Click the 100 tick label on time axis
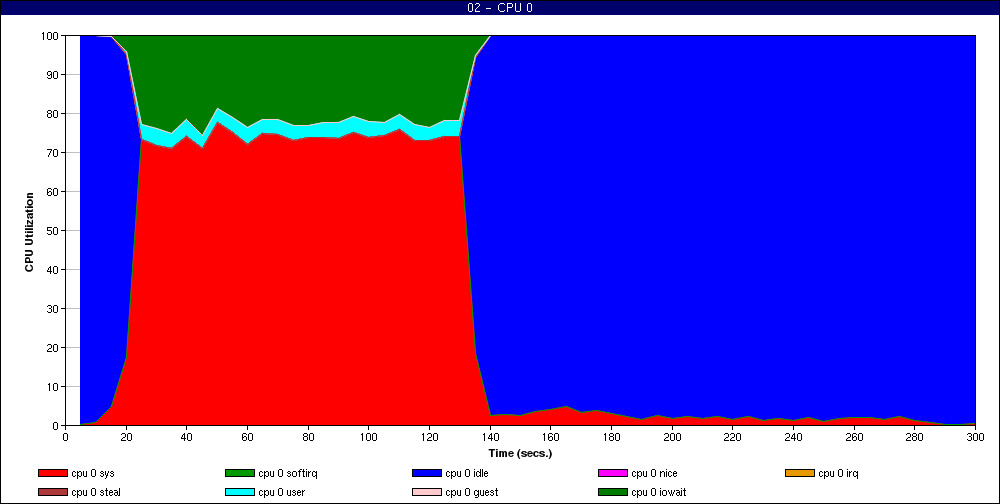The width and height of the screenshot is (1000, 504). coord(368,437)
